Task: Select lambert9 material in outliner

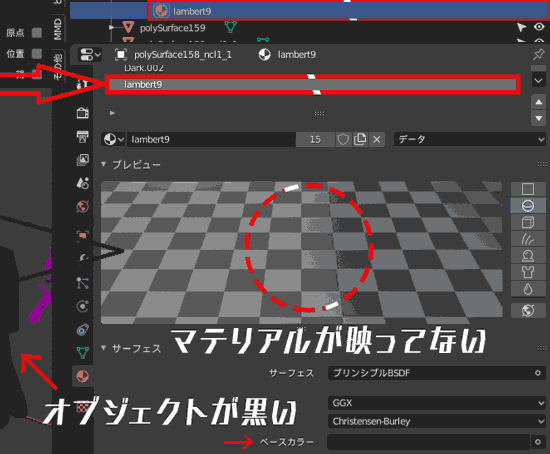Action: coord(192,11)
